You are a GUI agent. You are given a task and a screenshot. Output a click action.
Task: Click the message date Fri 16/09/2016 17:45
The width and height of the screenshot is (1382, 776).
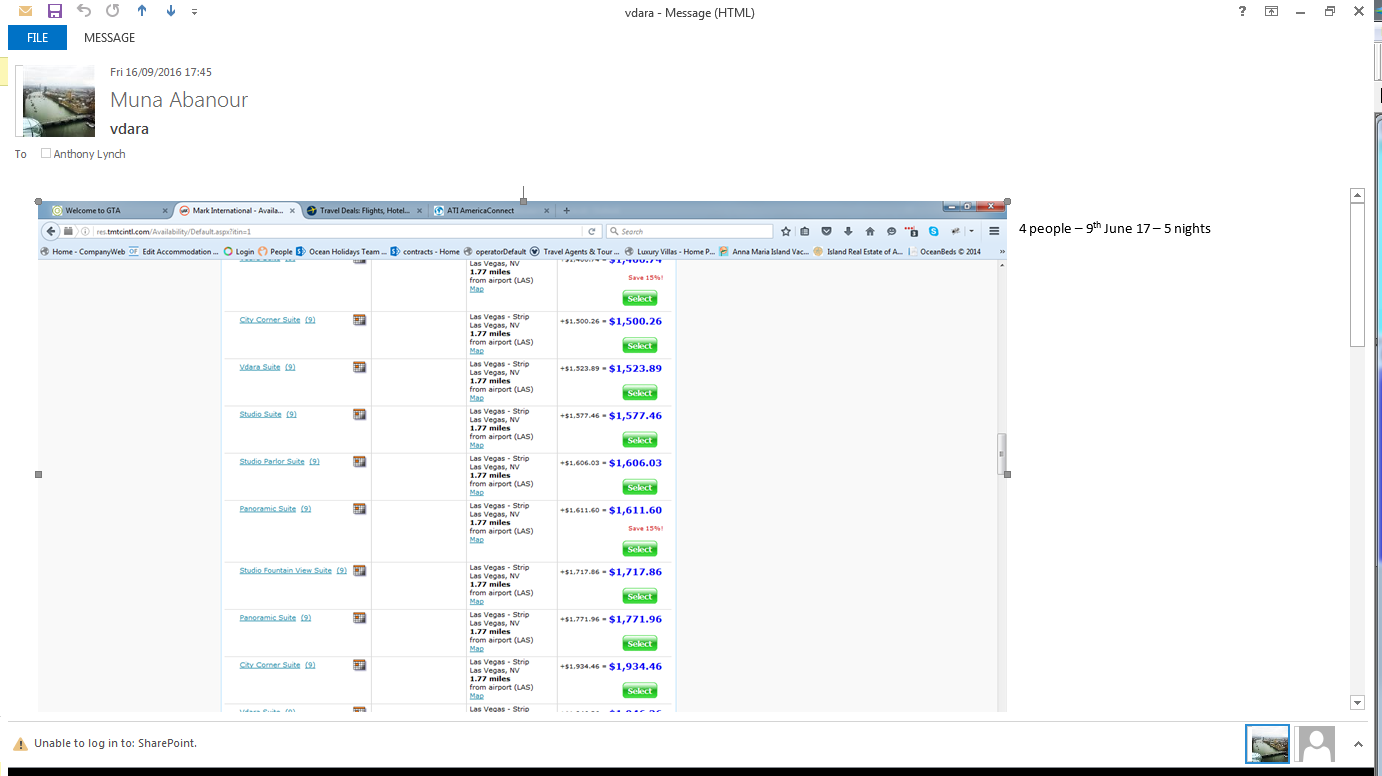(161, 72)
